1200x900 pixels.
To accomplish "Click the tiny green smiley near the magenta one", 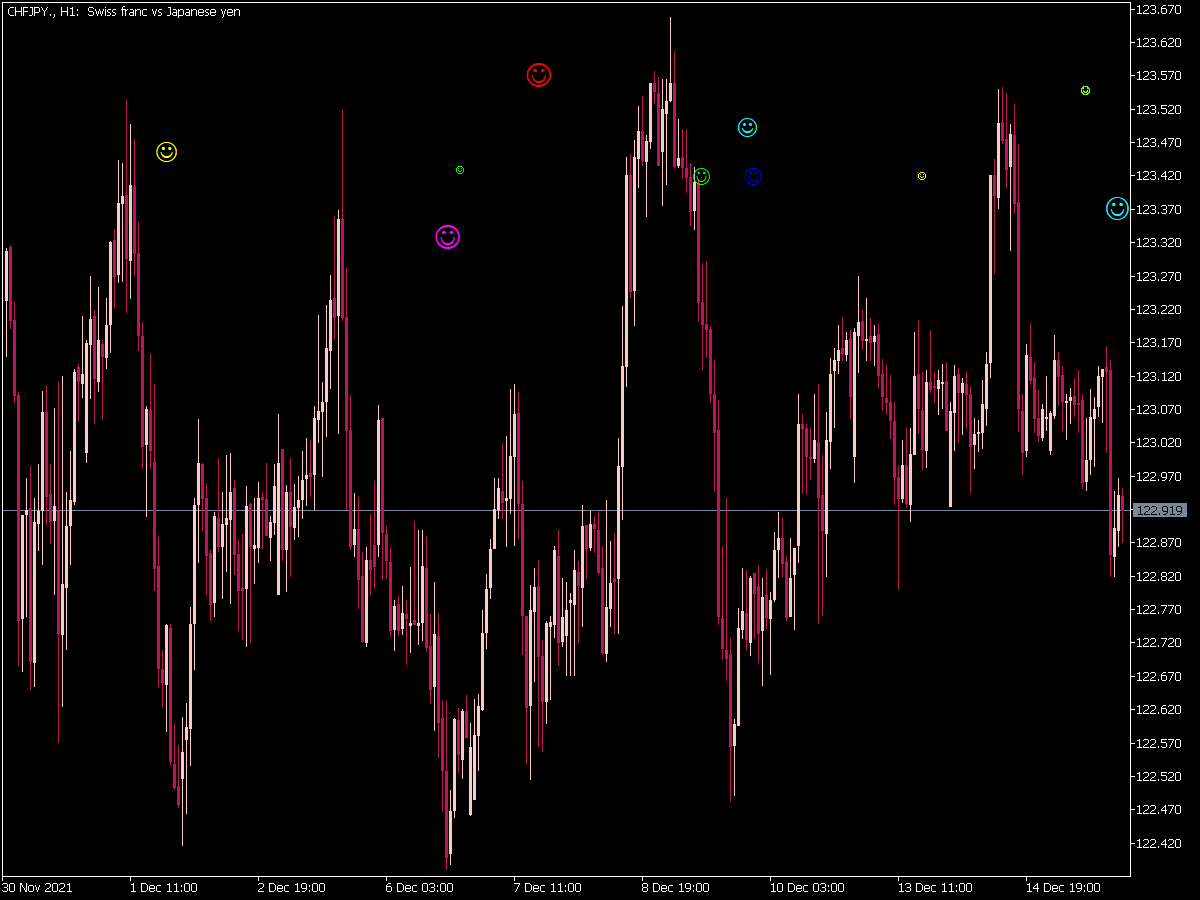I will [x=460, y=170].
